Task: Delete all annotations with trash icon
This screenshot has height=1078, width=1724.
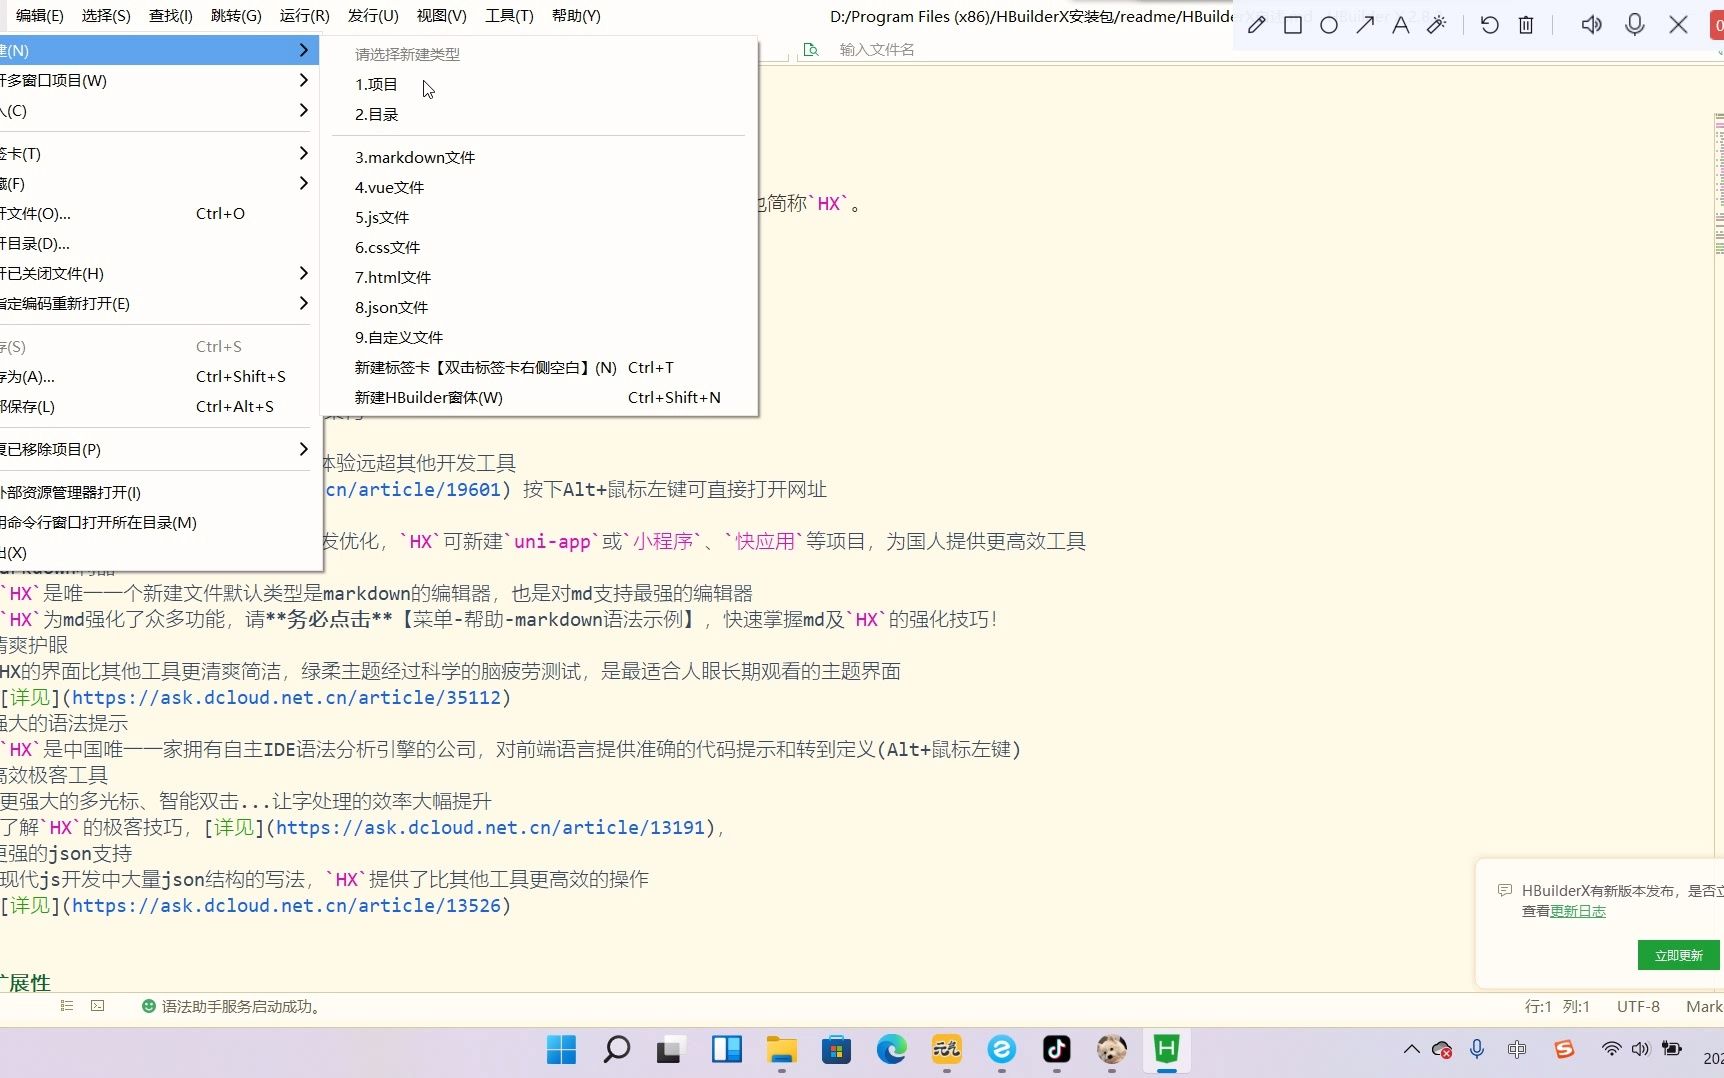Action: 1526,25
